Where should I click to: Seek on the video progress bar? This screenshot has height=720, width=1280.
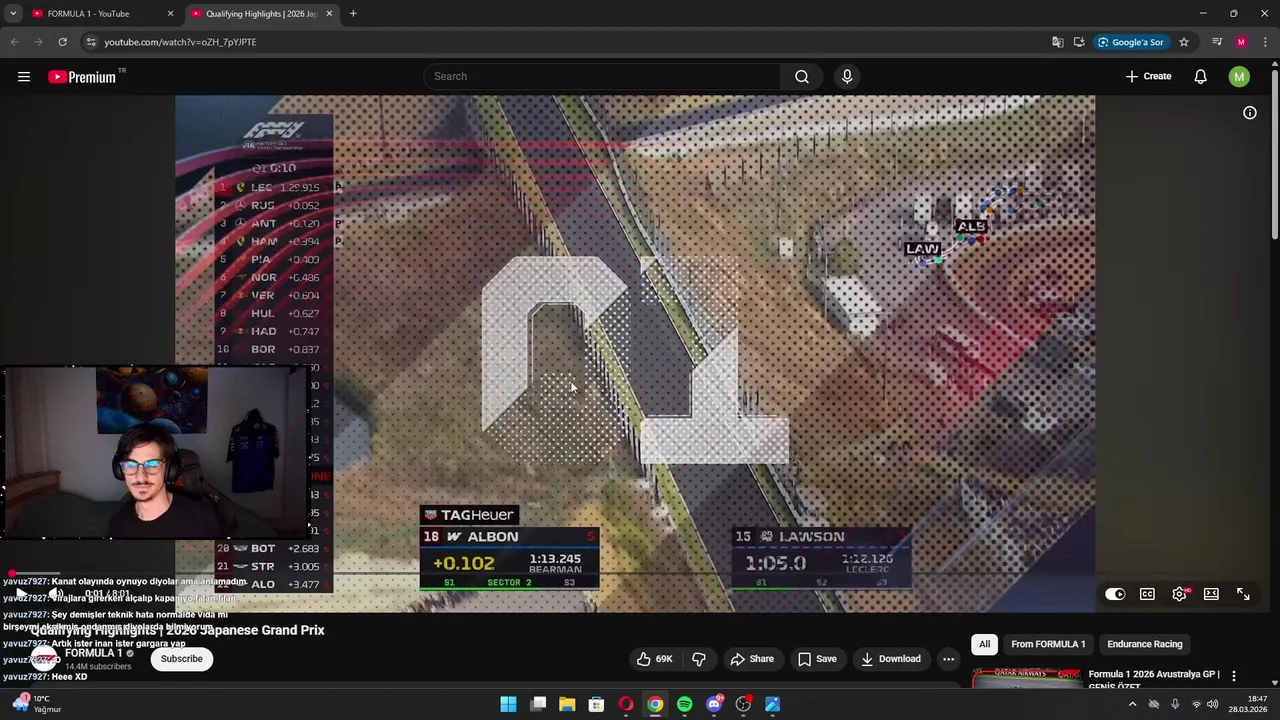[x=635, y=573]
